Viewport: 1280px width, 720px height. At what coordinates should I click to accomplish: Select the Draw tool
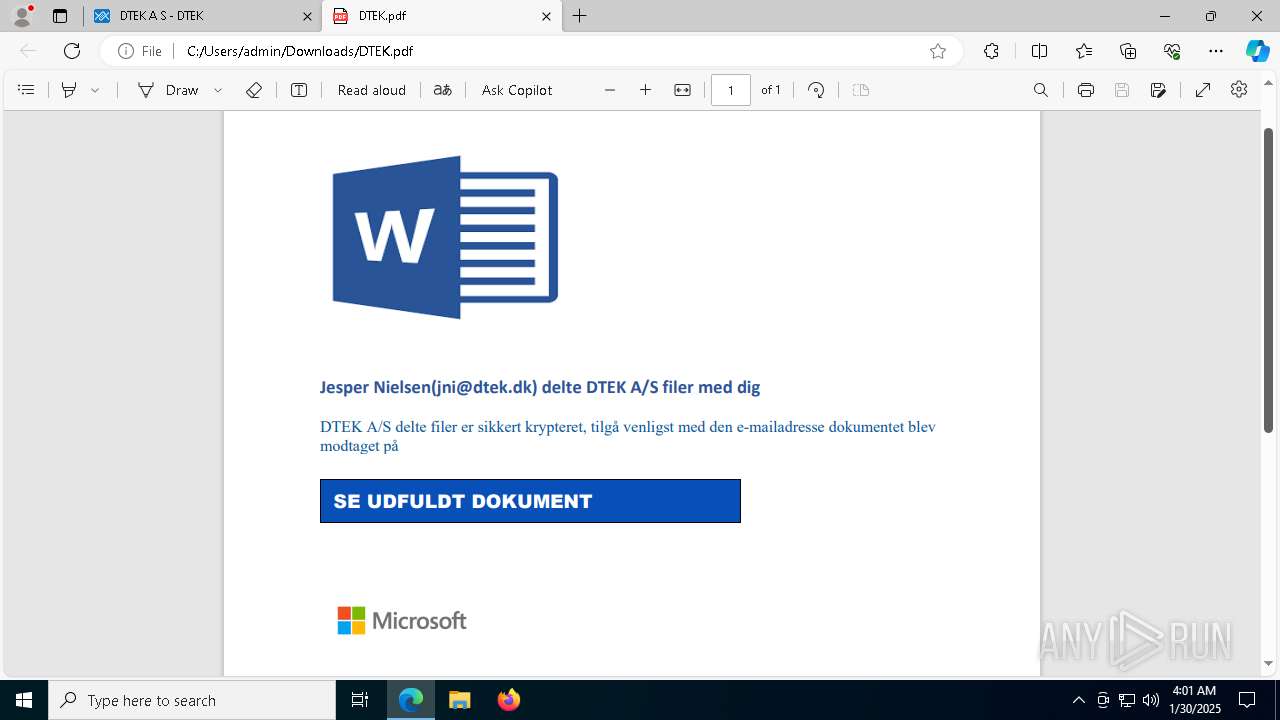168,90
